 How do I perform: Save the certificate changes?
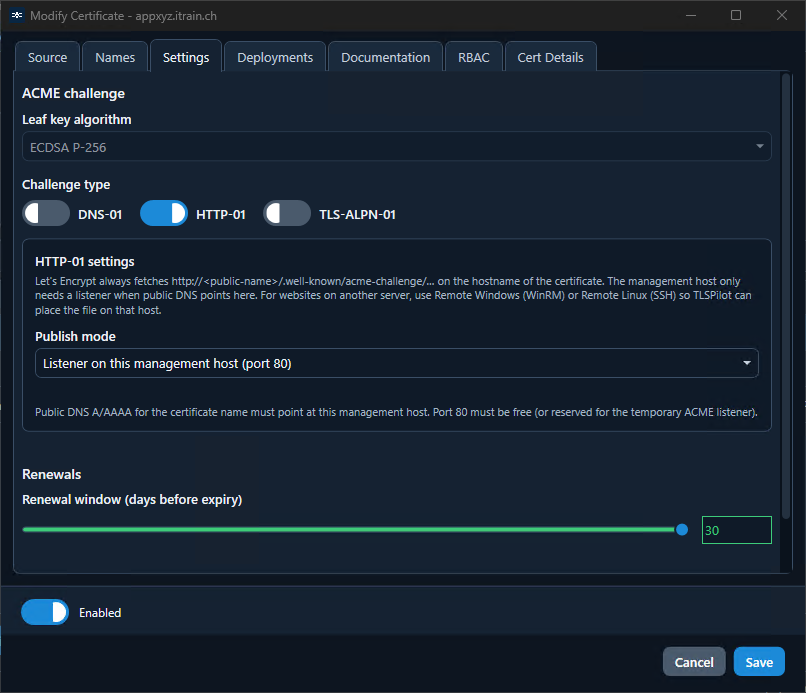[x=759, y=662]
